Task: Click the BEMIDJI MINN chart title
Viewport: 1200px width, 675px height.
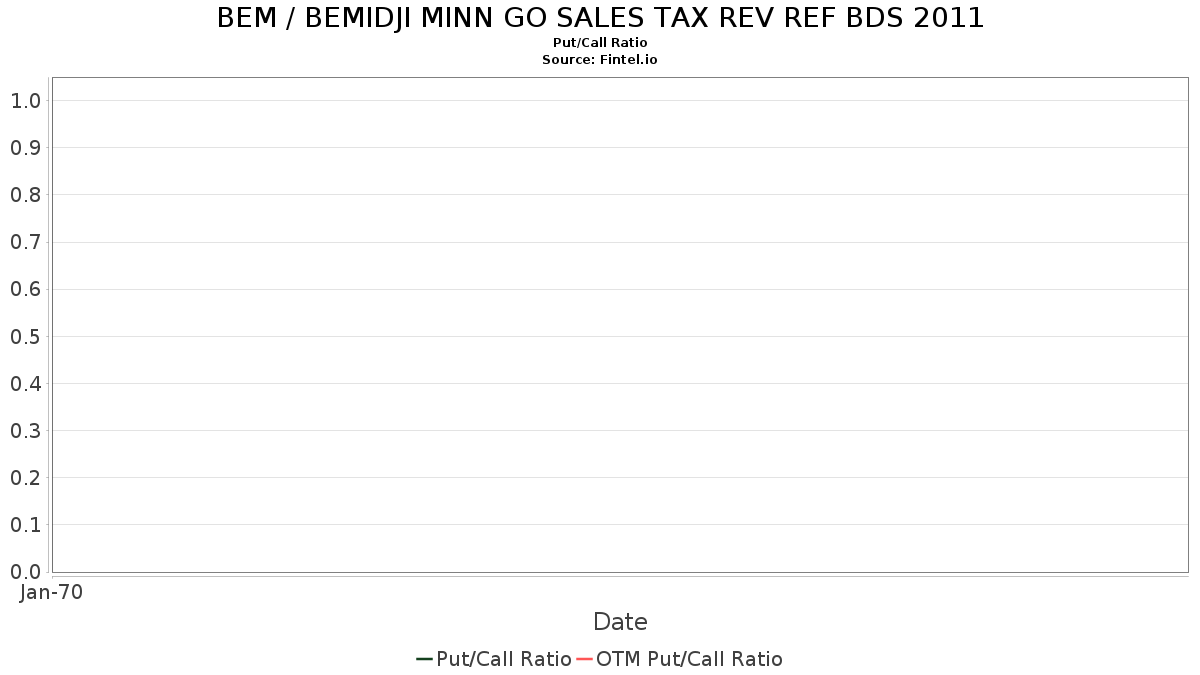Action: point(600,18)
